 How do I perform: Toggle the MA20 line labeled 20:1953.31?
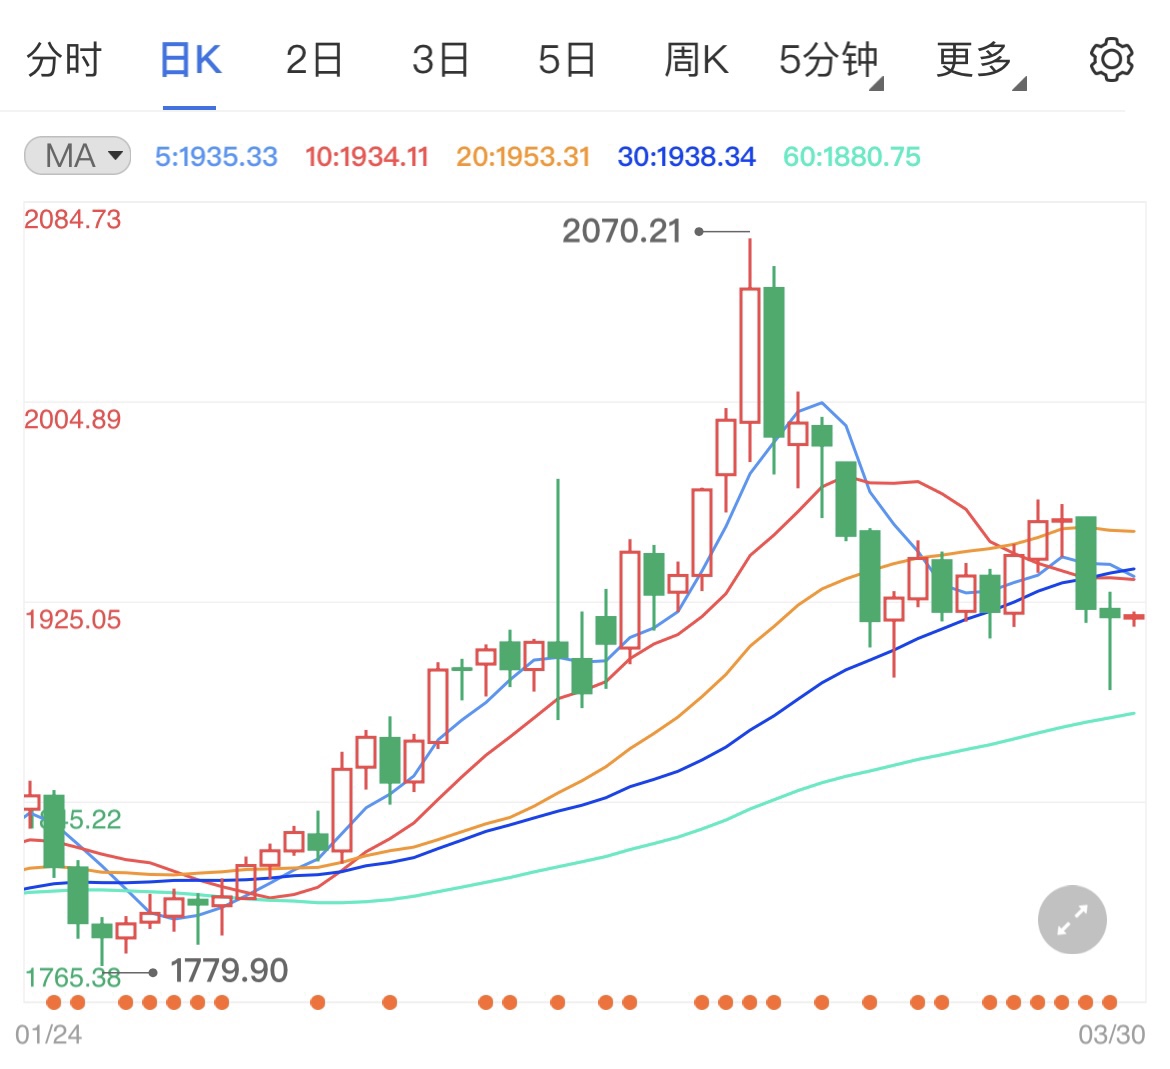tap(521, 156)
